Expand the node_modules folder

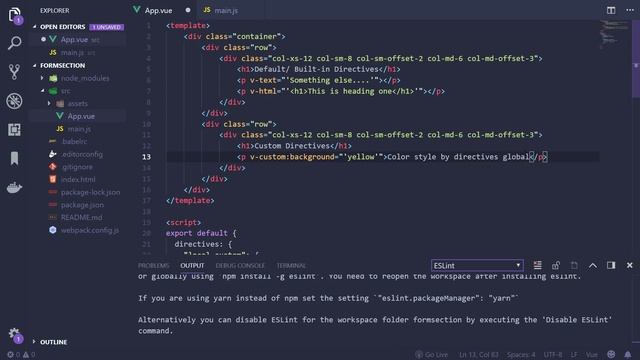[x=42, y=78]
